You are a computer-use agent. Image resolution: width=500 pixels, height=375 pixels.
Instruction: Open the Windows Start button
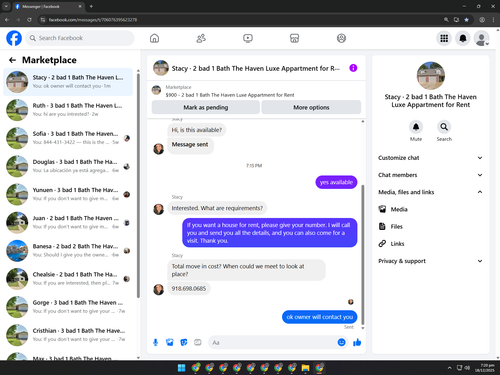tap(181, 368)
